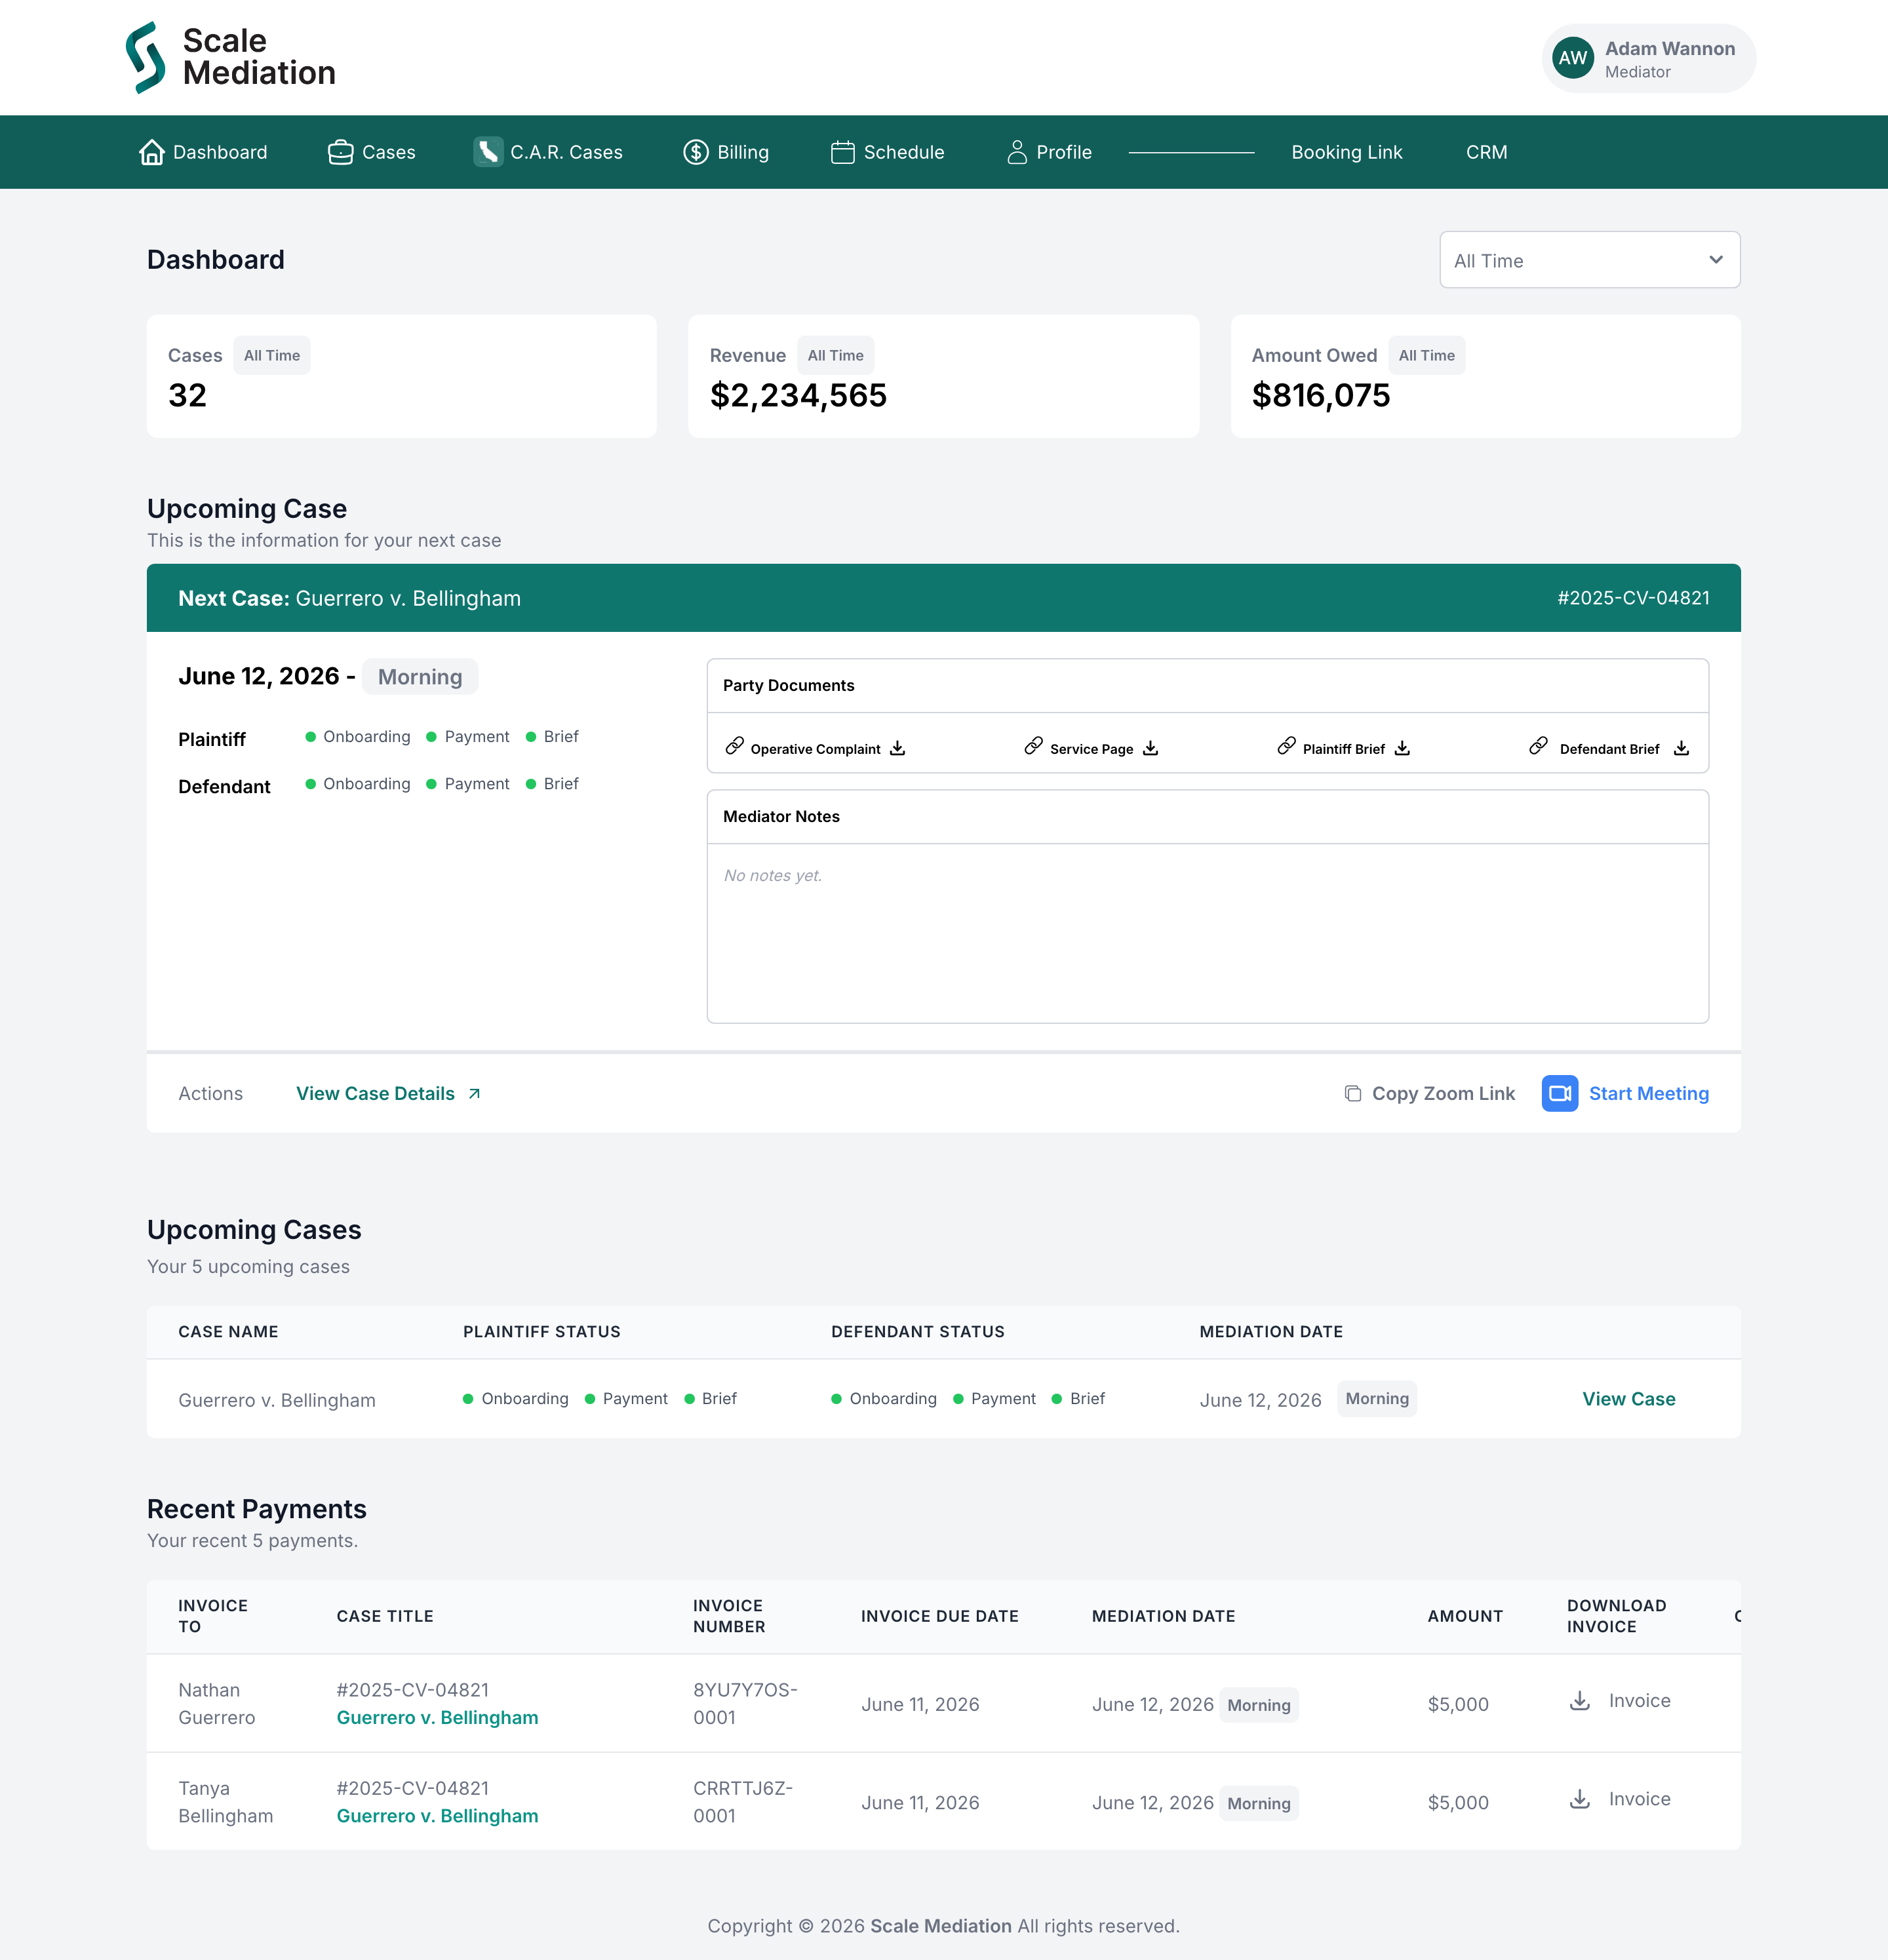Open Guerrero v. Bellingham link in Tanya's row

[437, 1815]
